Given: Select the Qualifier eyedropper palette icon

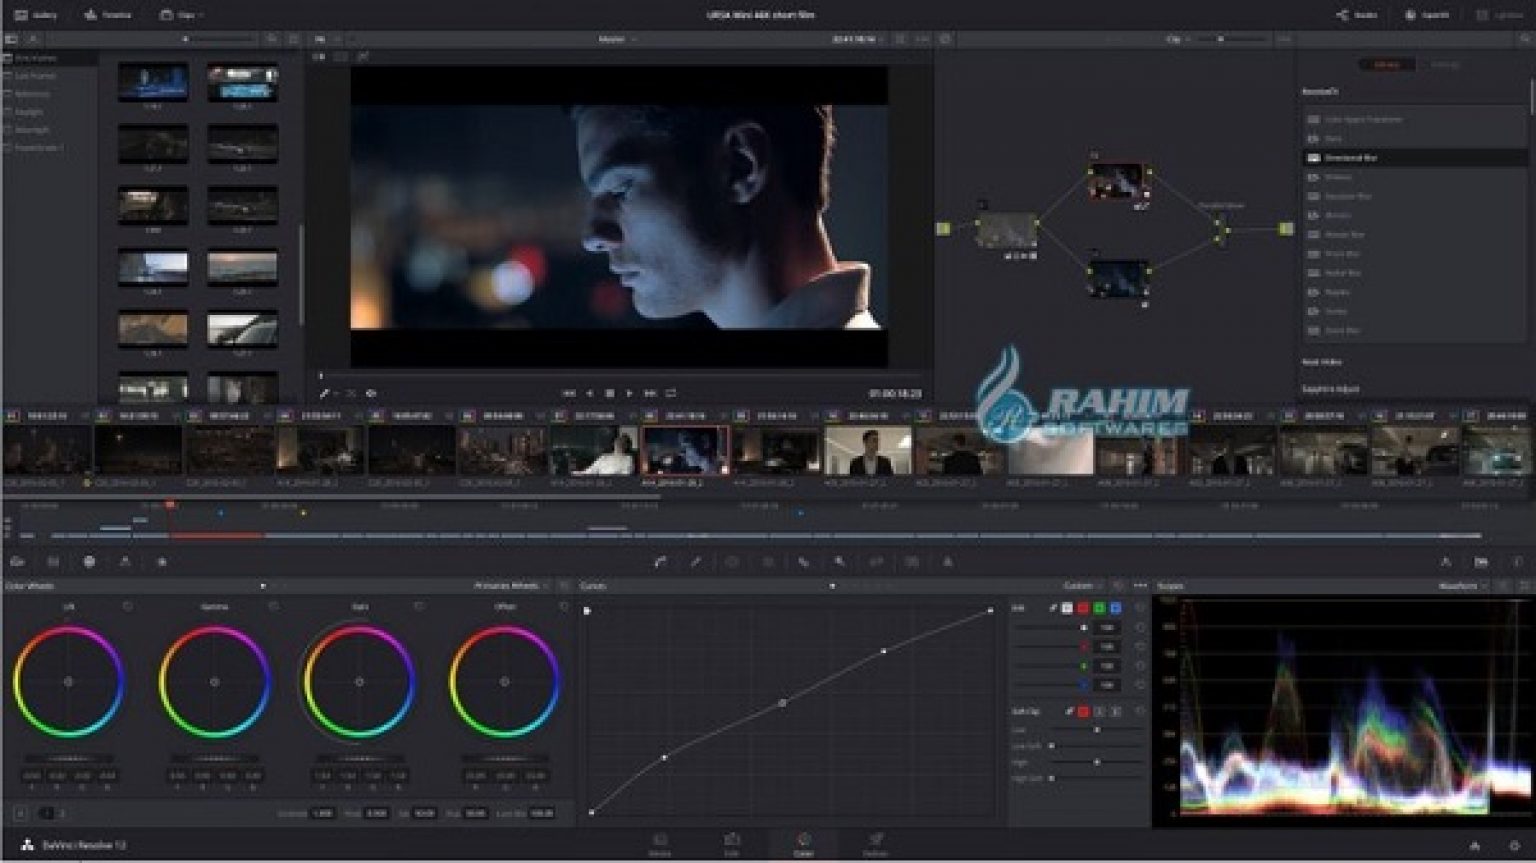Looking at the screenshot, I should click(x=696, y=562).
